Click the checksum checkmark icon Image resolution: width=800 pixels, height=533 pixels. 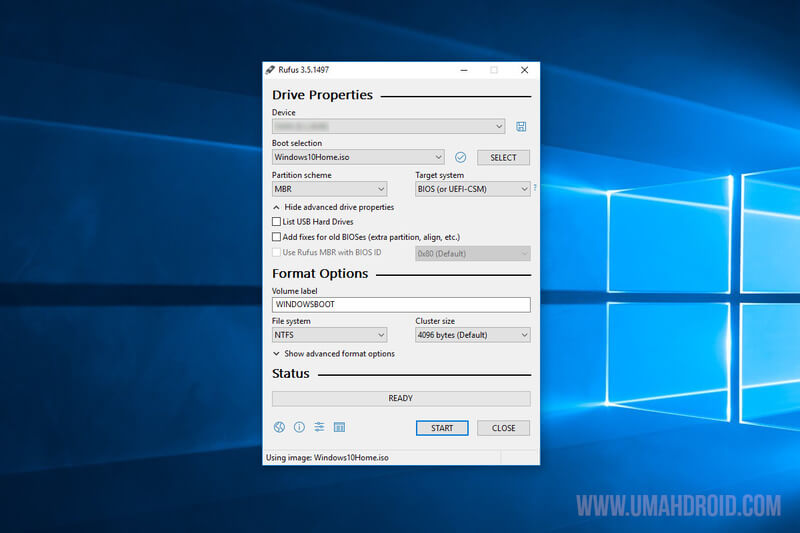point(460,158)
